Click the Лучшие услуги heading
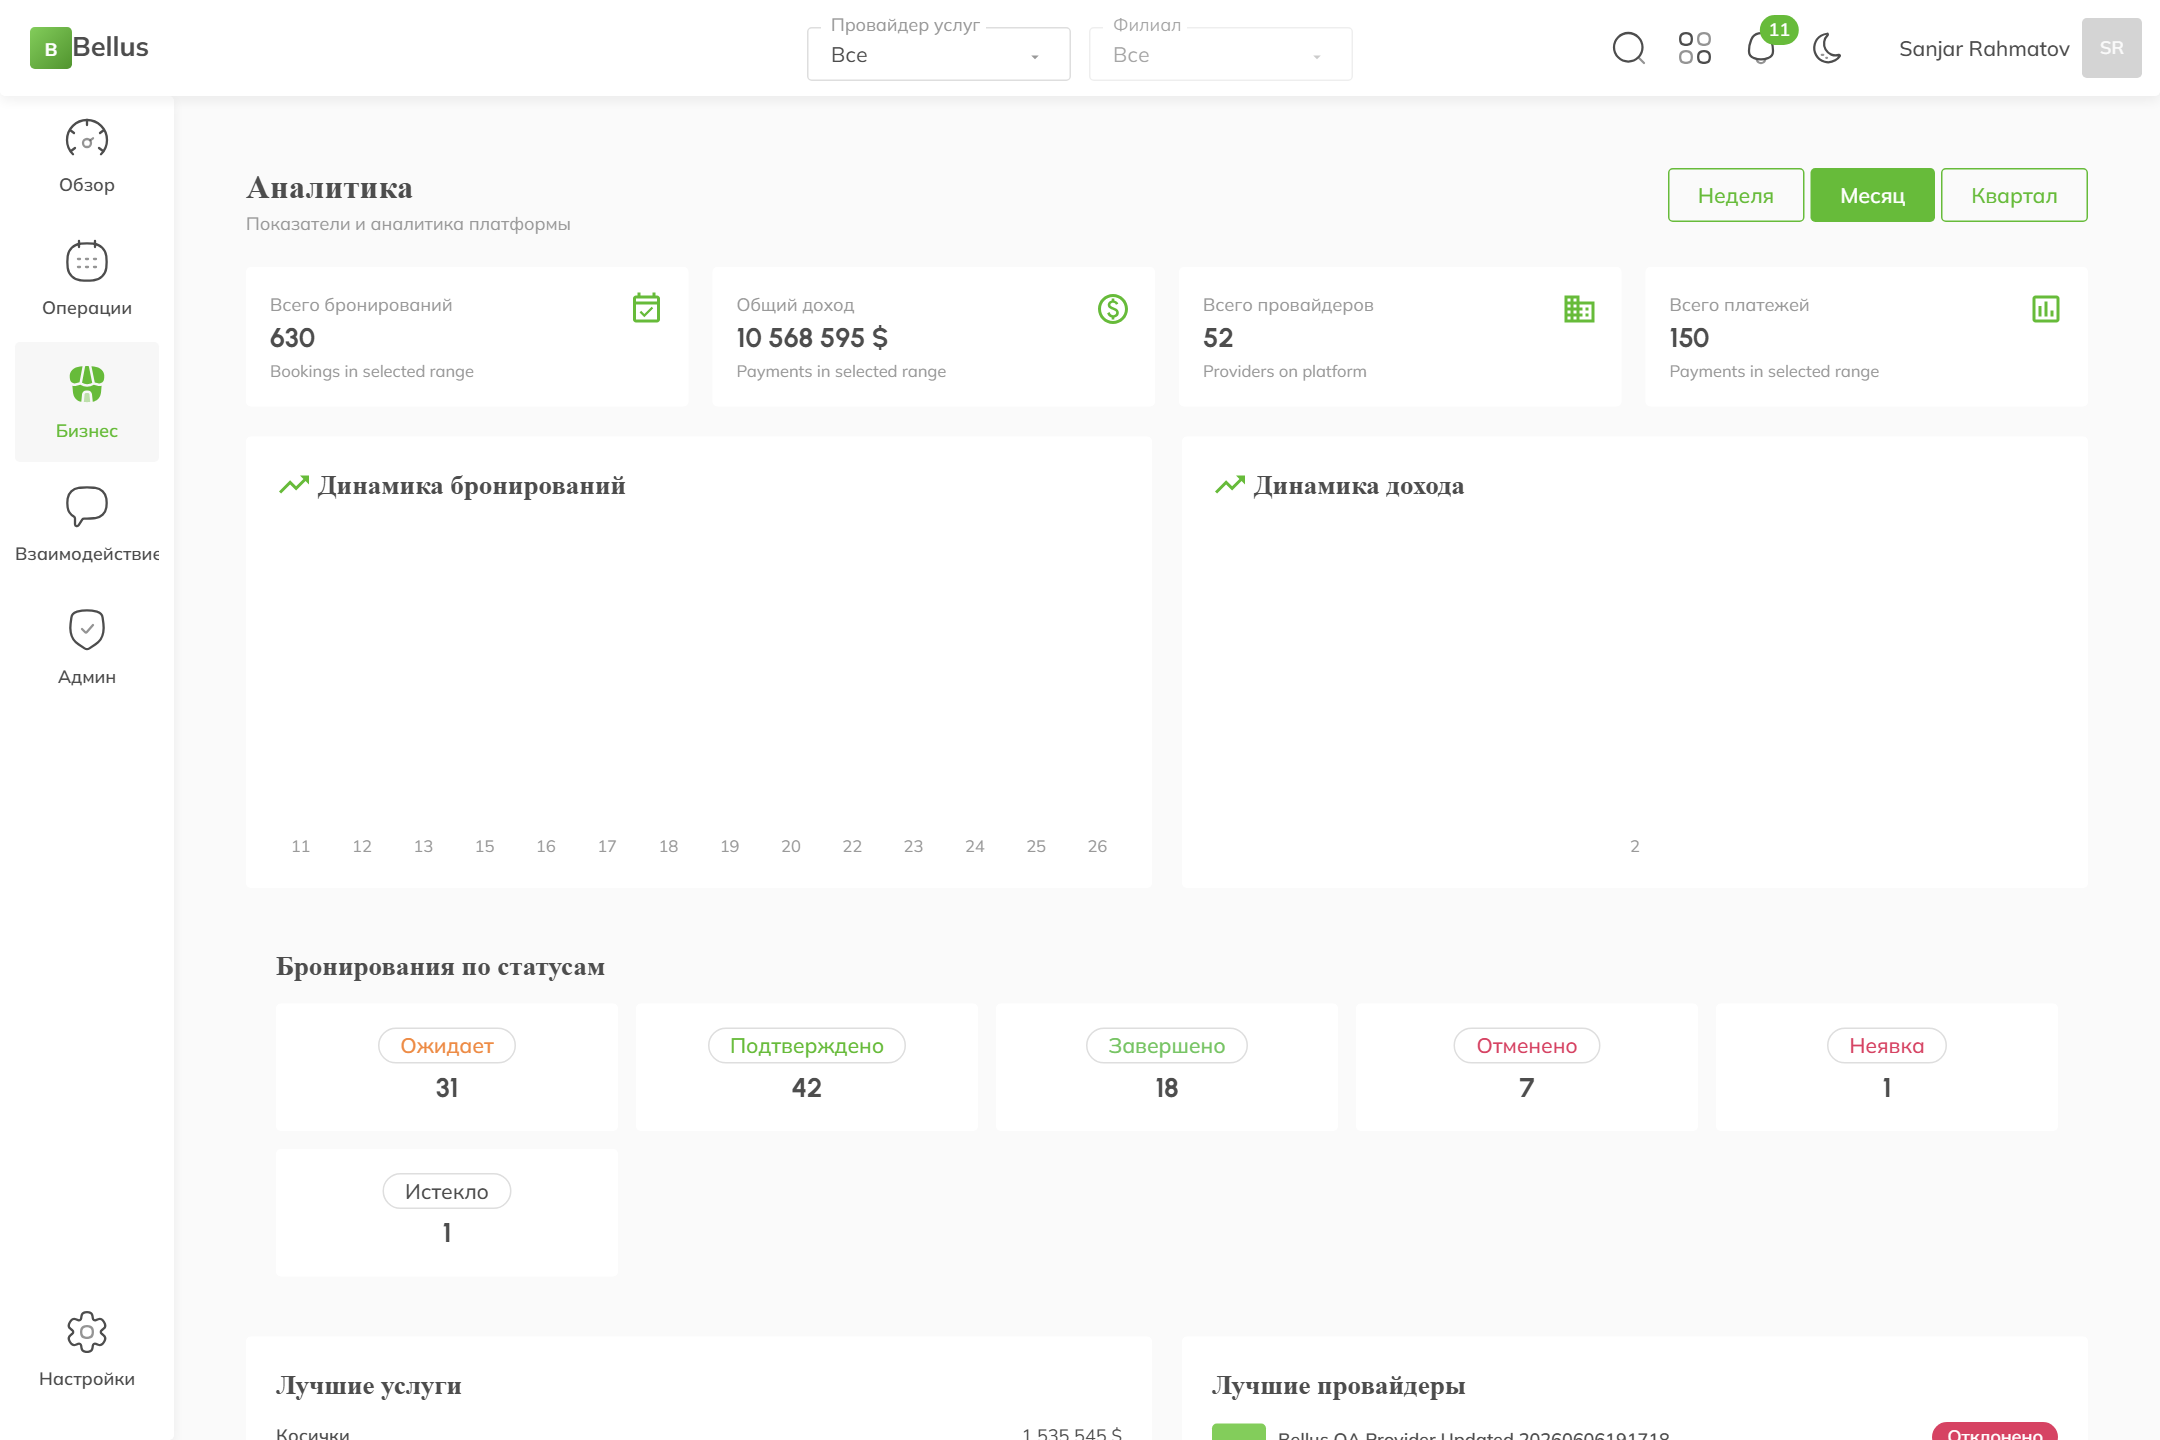This screenshot has width=2160, height=1440. point(368,1385)
